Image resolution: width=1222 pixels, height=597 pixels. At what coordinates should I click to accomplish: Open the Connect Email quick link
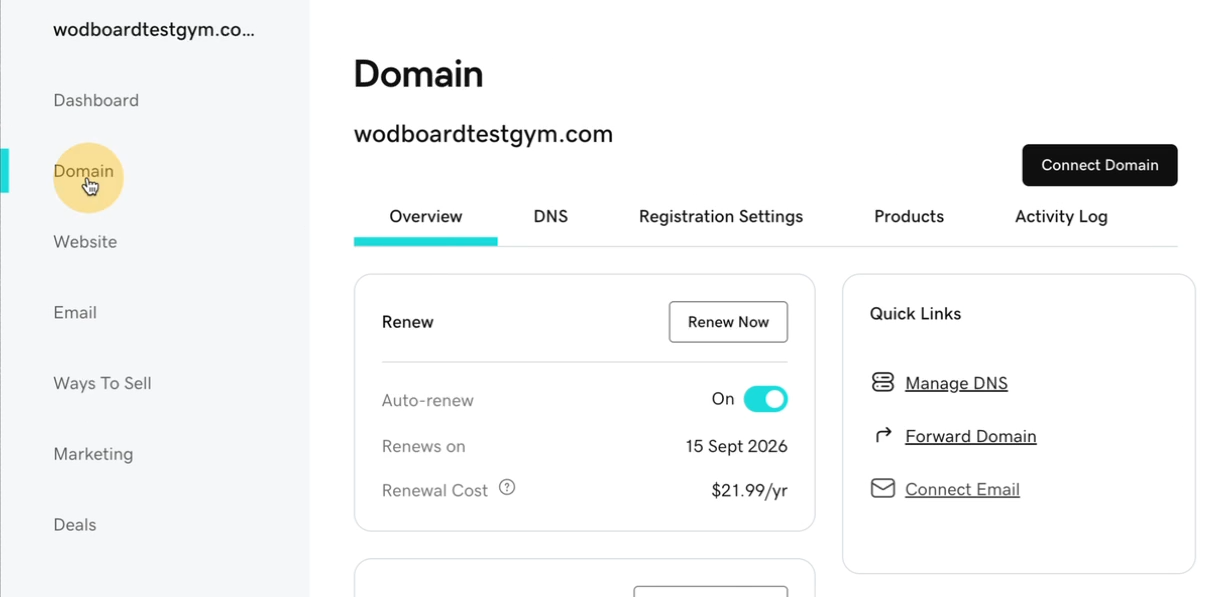tap(962, 489)
